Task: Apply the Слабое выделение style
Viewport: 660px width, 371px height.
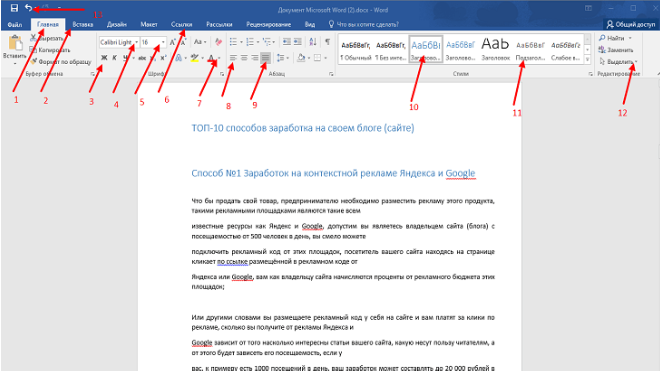Action: tap(565, 50)
